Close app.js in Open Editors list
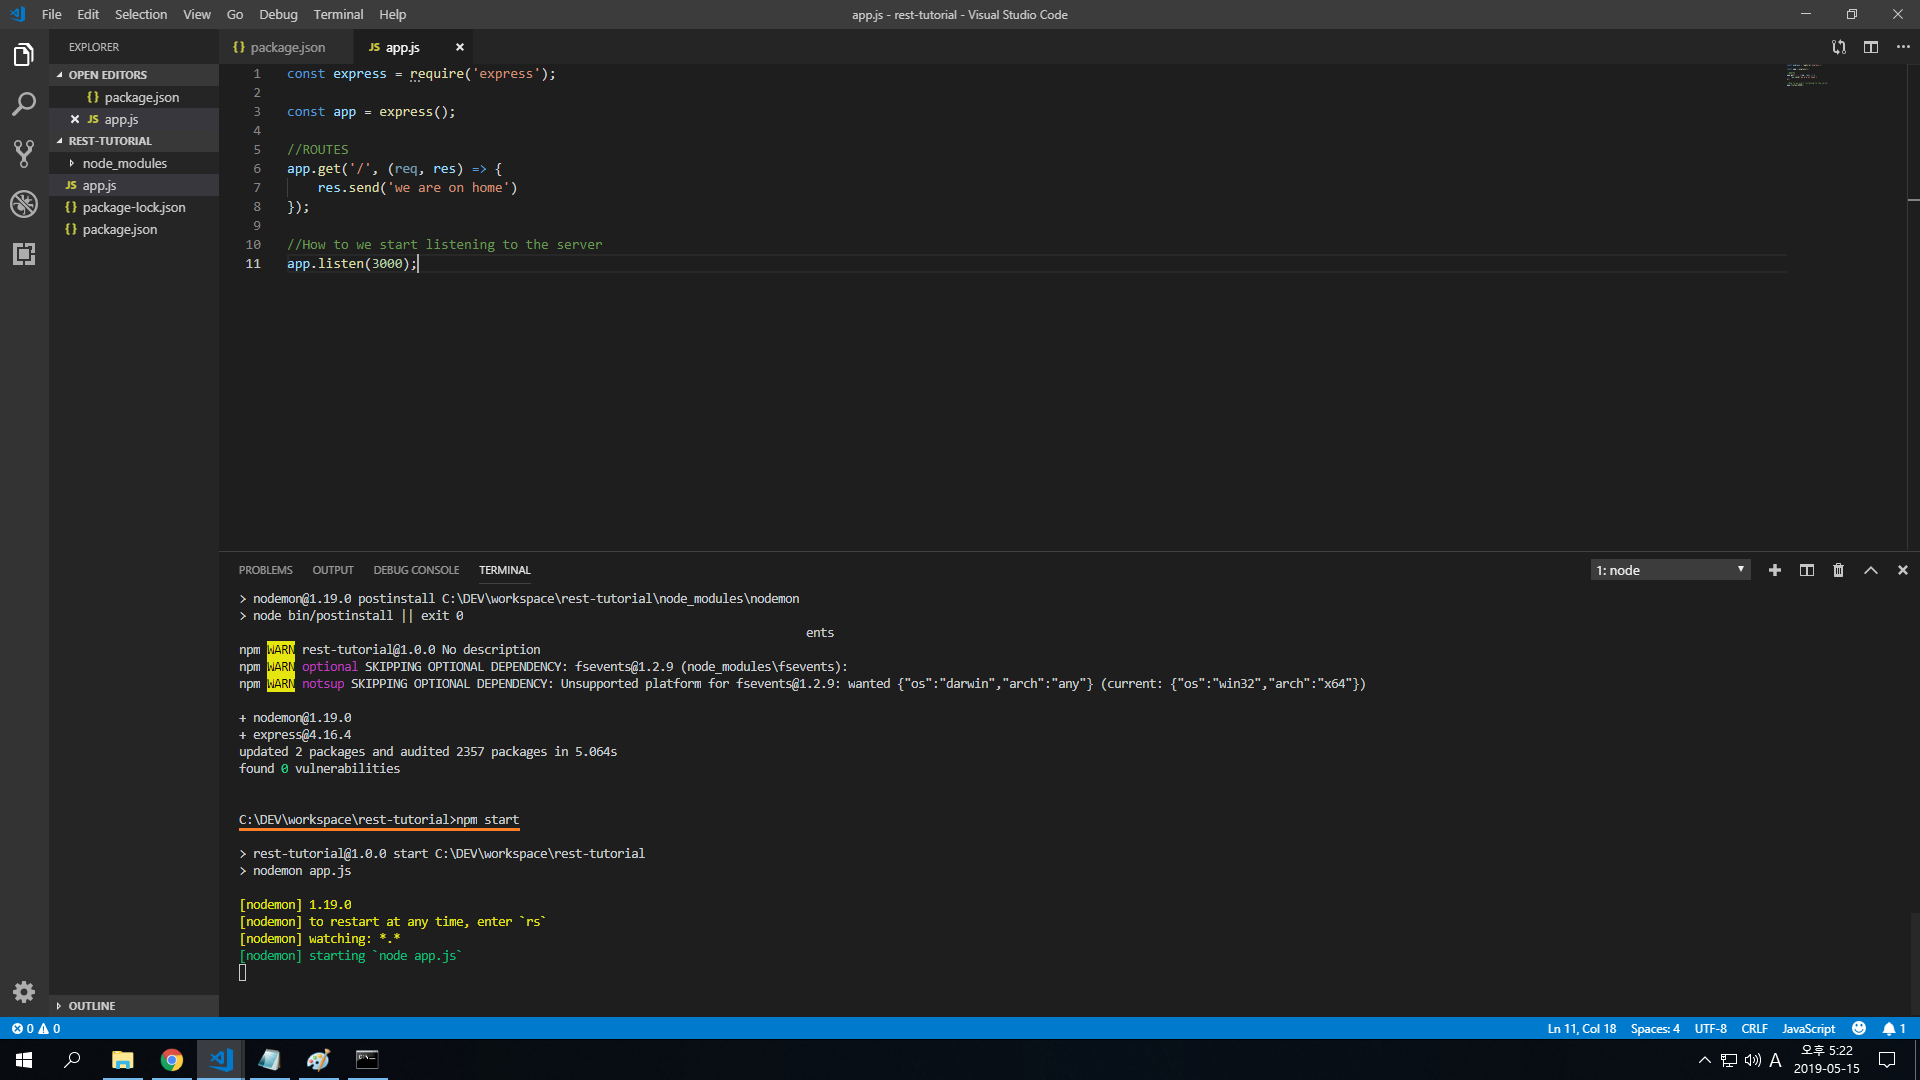The height and width of the screenshot is (1080, 1920). point(75,119)
